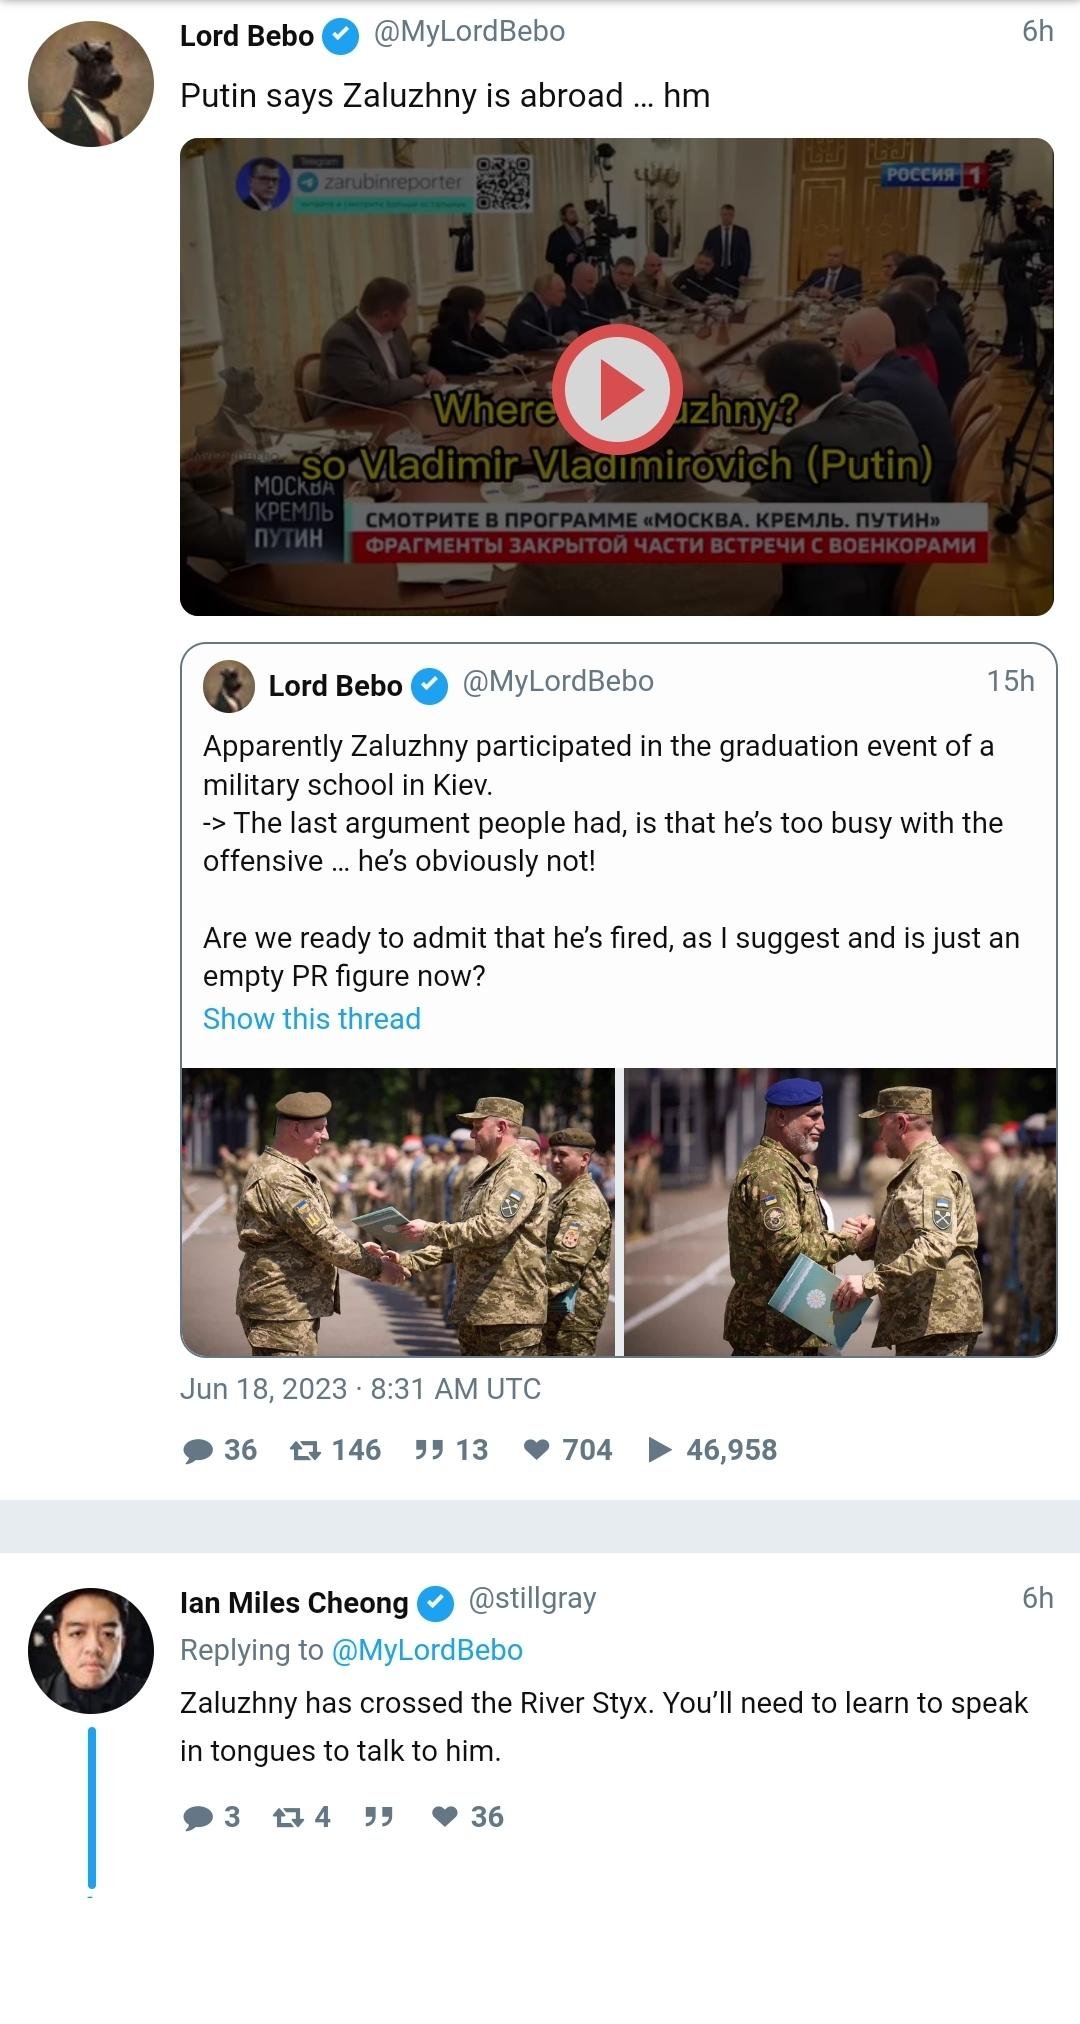Open the quoted tweet's Lord Bebo name
This screenshot has height=2024, width=1080.
(x=335, y=686)
